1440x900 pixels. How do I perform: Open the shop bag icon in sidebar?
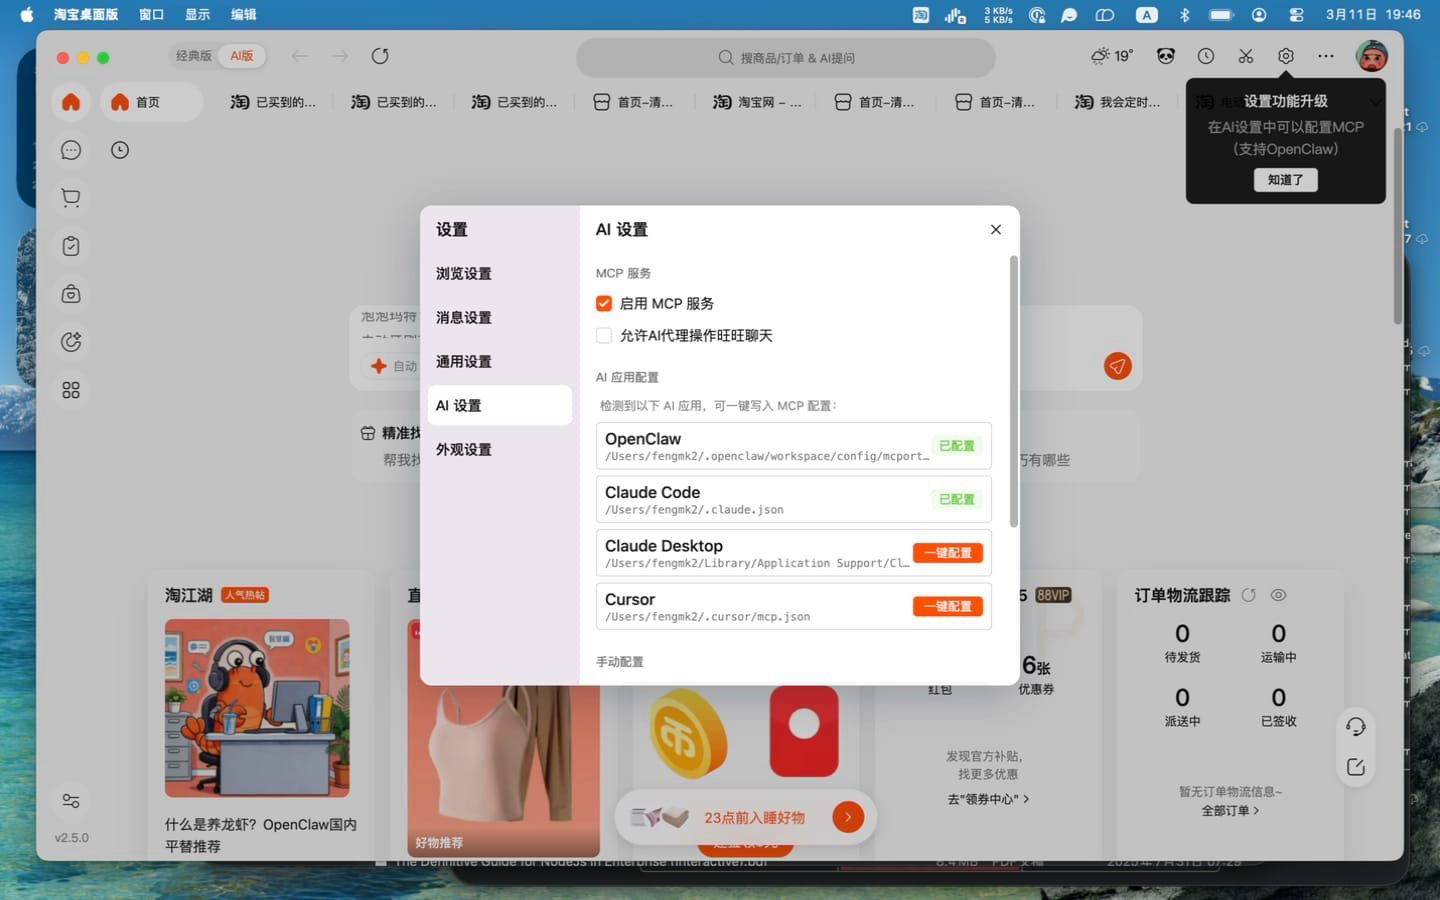(71, 294)
